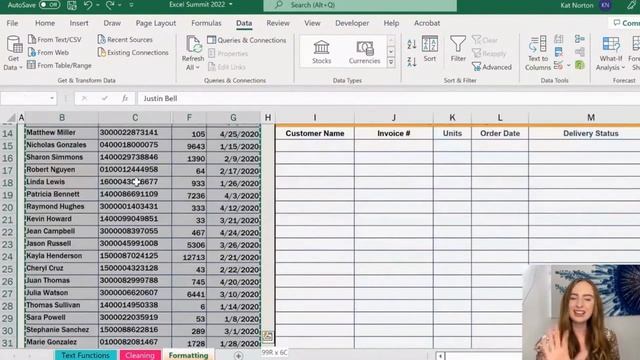Open the Get Data dropdown
The image size is (640, 360).
click(13, 53)
